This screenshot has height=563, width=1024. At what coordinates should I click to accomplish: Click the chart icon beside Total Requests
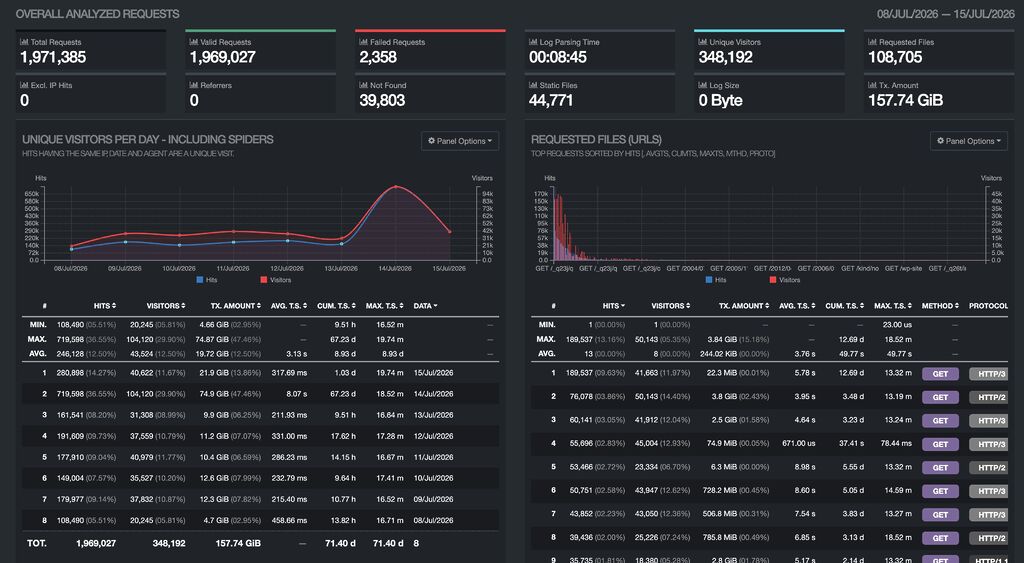click(x=24, y=42)
